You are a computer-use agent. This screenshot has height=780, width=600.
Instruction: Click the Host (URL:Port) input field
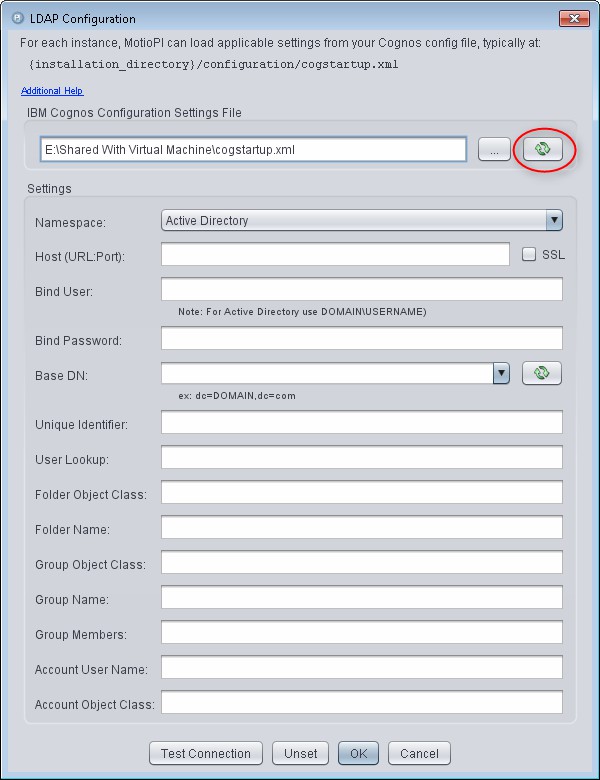[x=335, y=254]
